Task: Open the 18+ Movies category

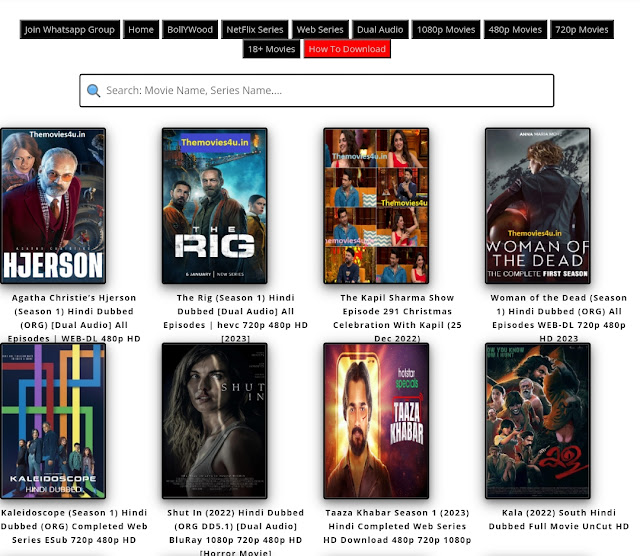Action: [x=271, y=49]
